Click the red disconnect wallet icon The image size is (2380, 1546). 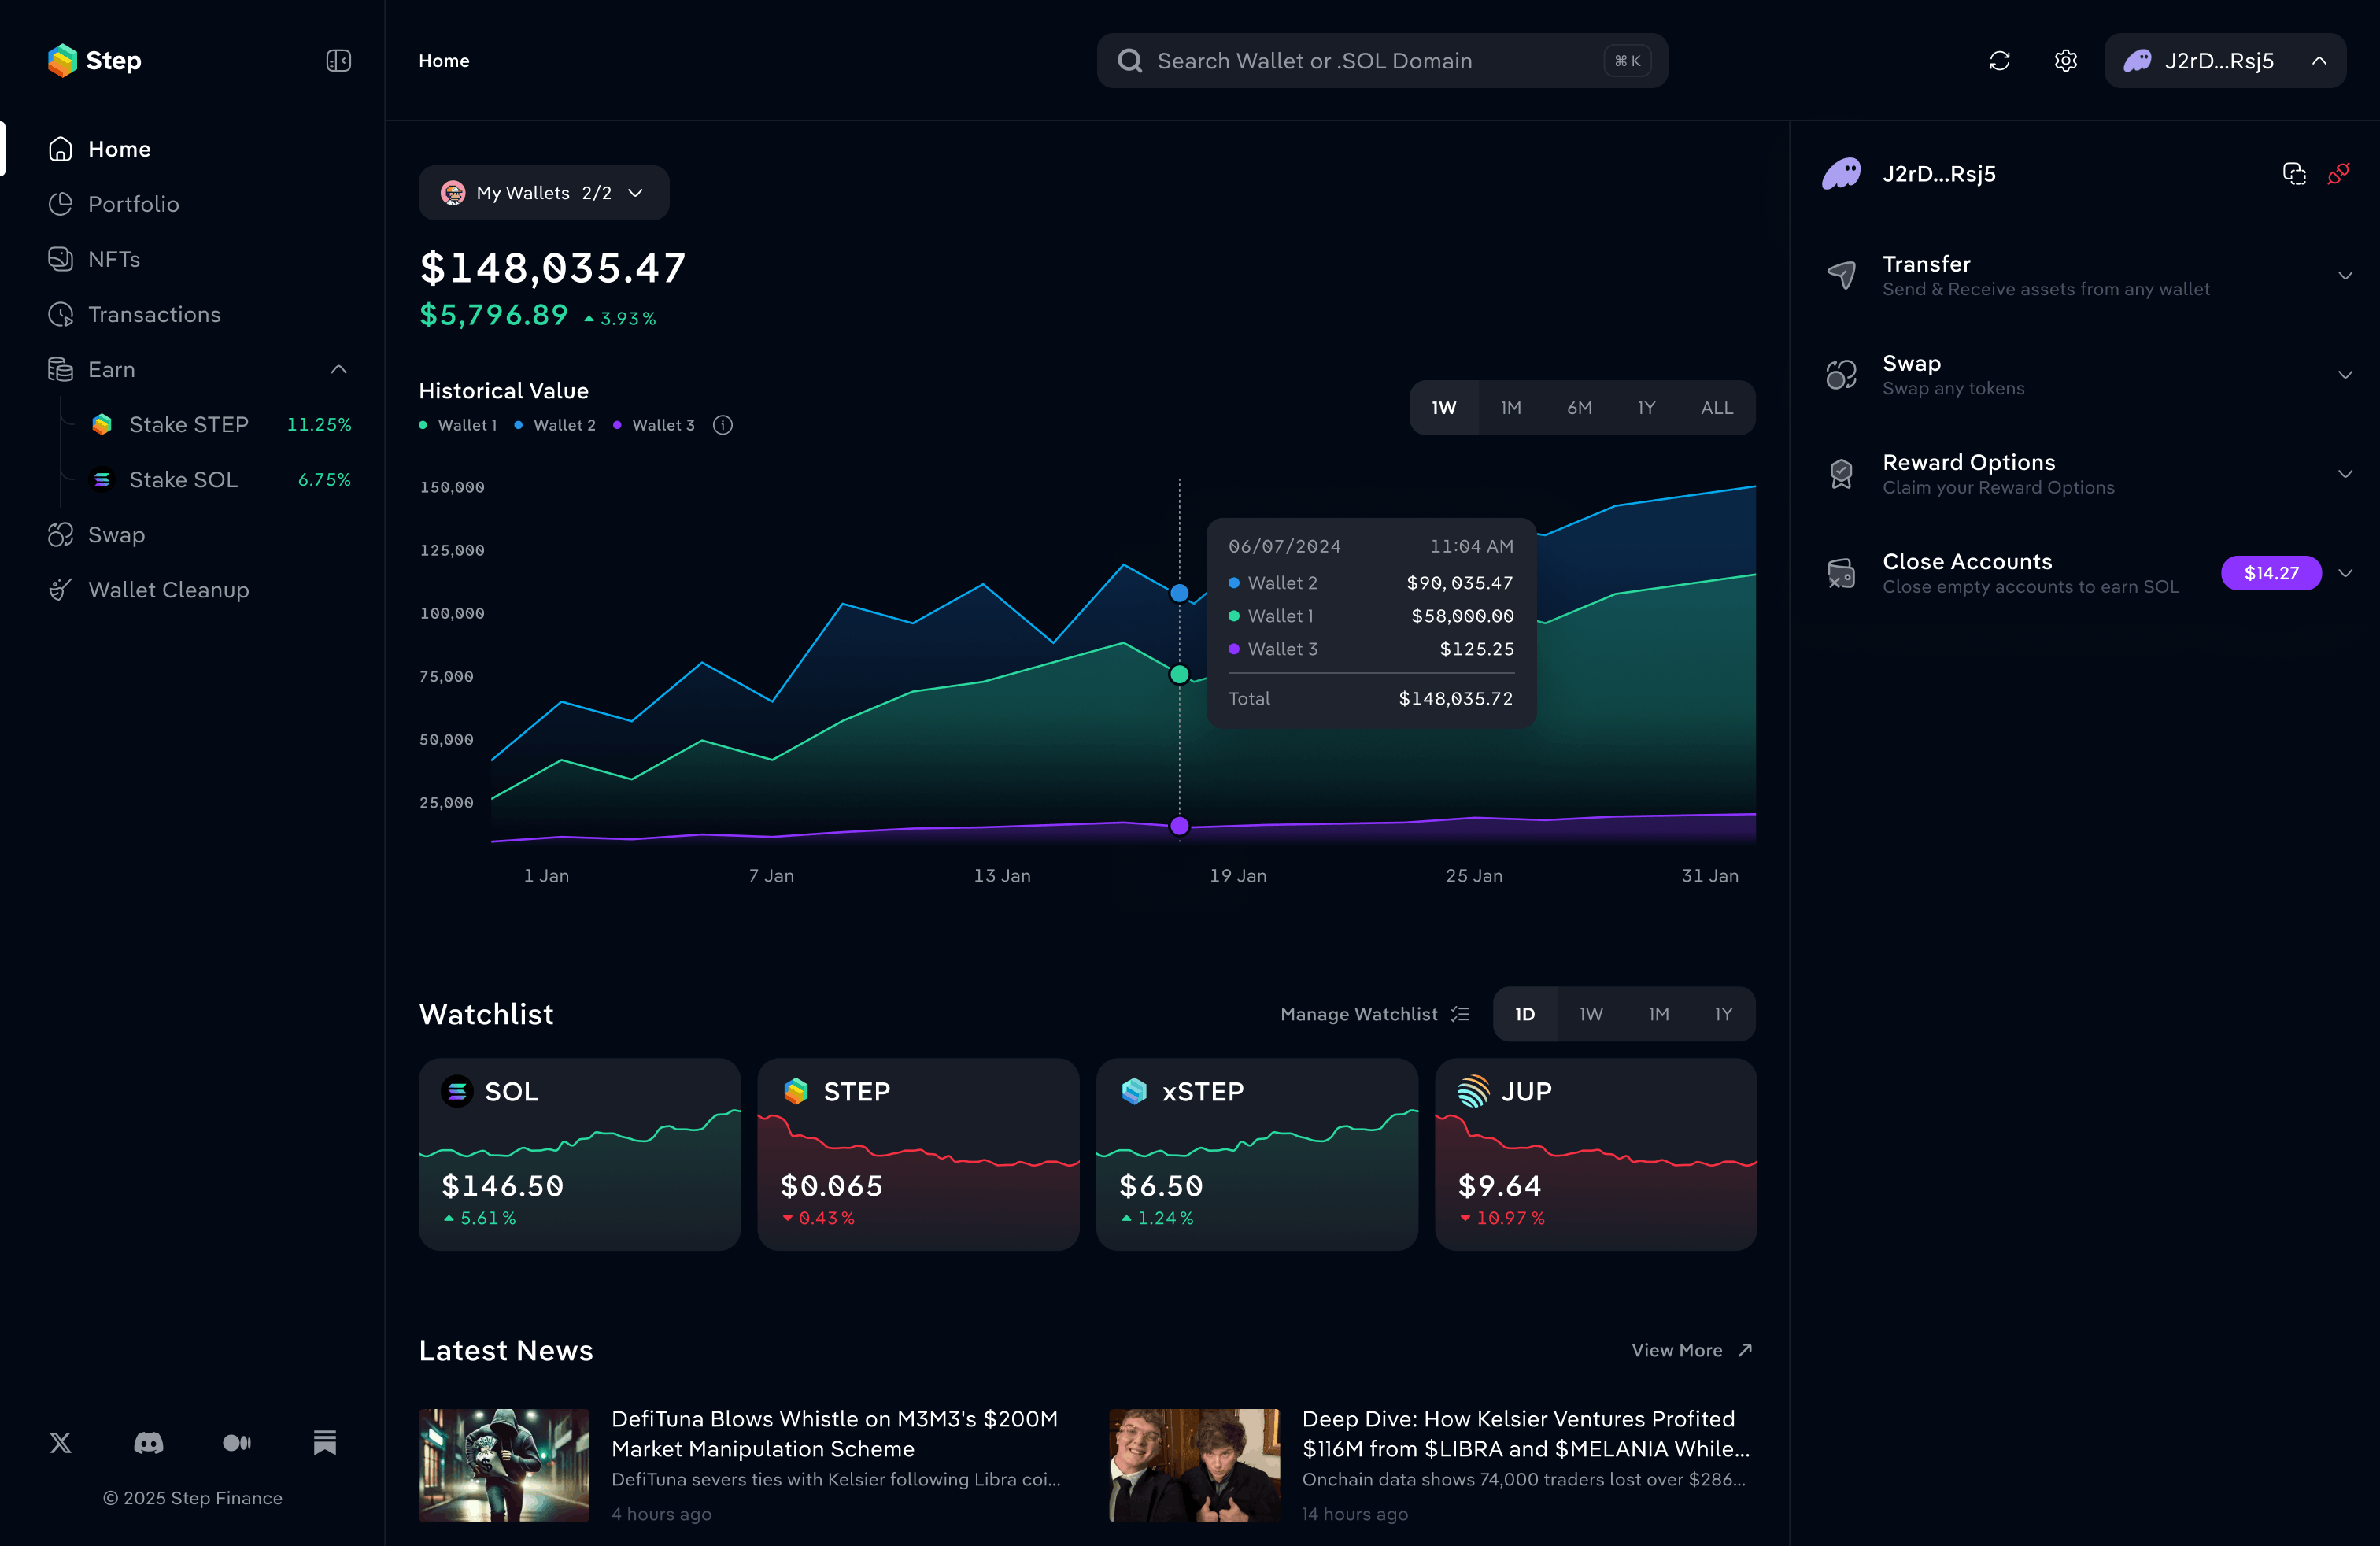pyautogui.click(x=2338, y=174)
